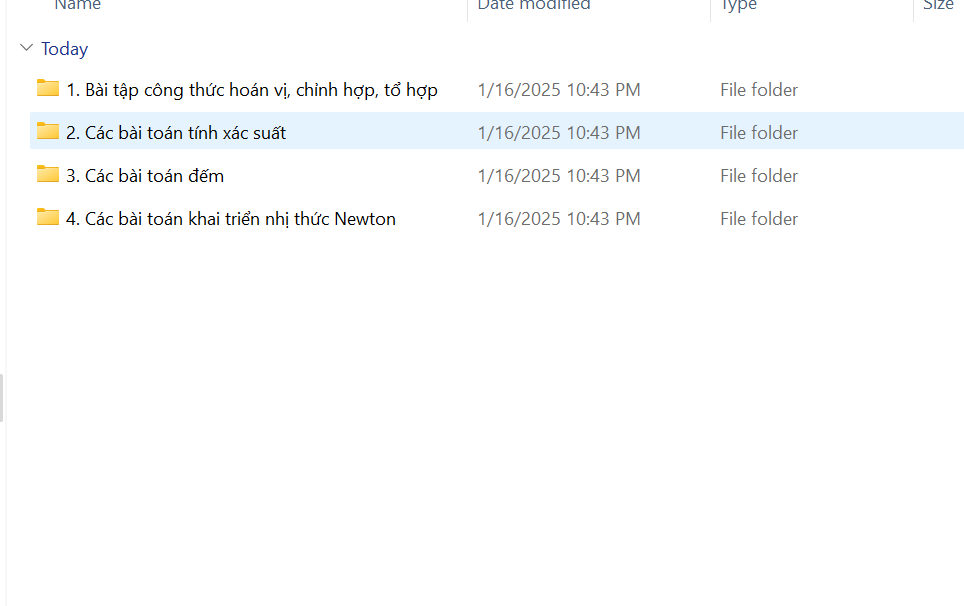This screenshot has height=606, width=964.
Task: Select "4. Các bài toán khai triển nhị thức Newton"
Action: click(230, 219)
